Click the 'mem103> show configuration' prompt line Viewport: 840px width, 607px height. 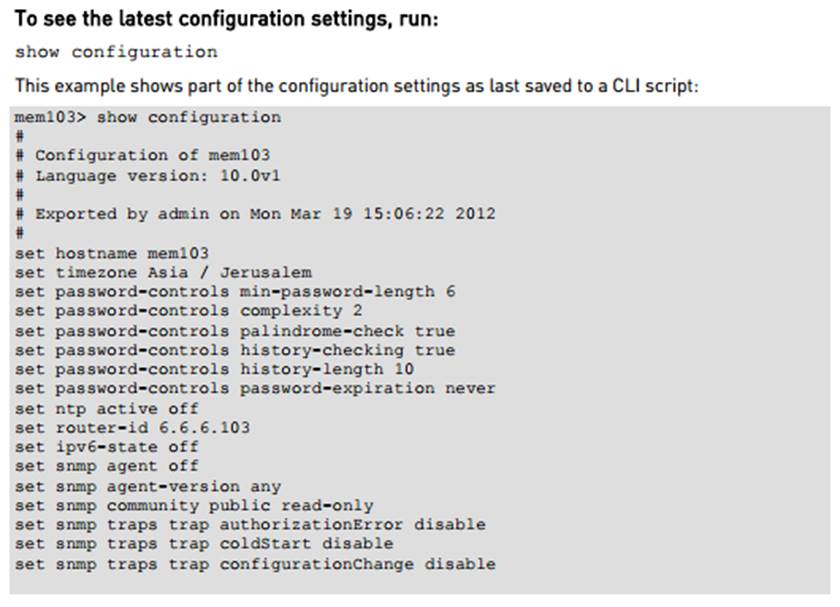[148, 118]
